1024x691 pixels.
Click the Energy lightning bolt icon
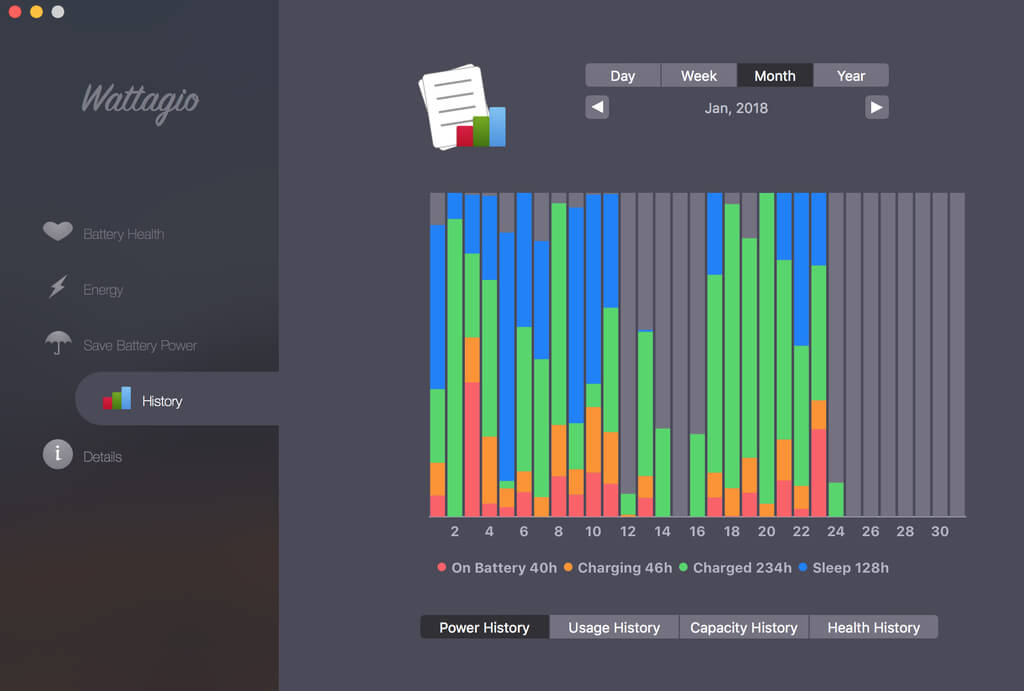tap(58, 288)
